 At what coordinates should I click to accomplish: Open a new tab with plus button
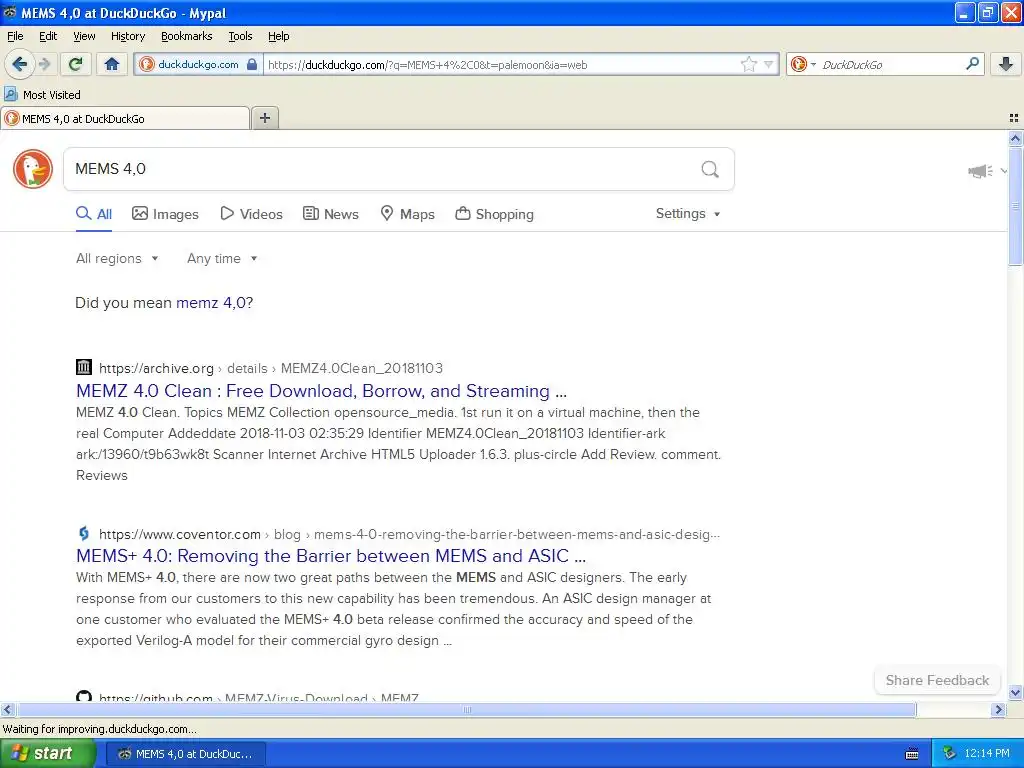click(x=264, y=118)
